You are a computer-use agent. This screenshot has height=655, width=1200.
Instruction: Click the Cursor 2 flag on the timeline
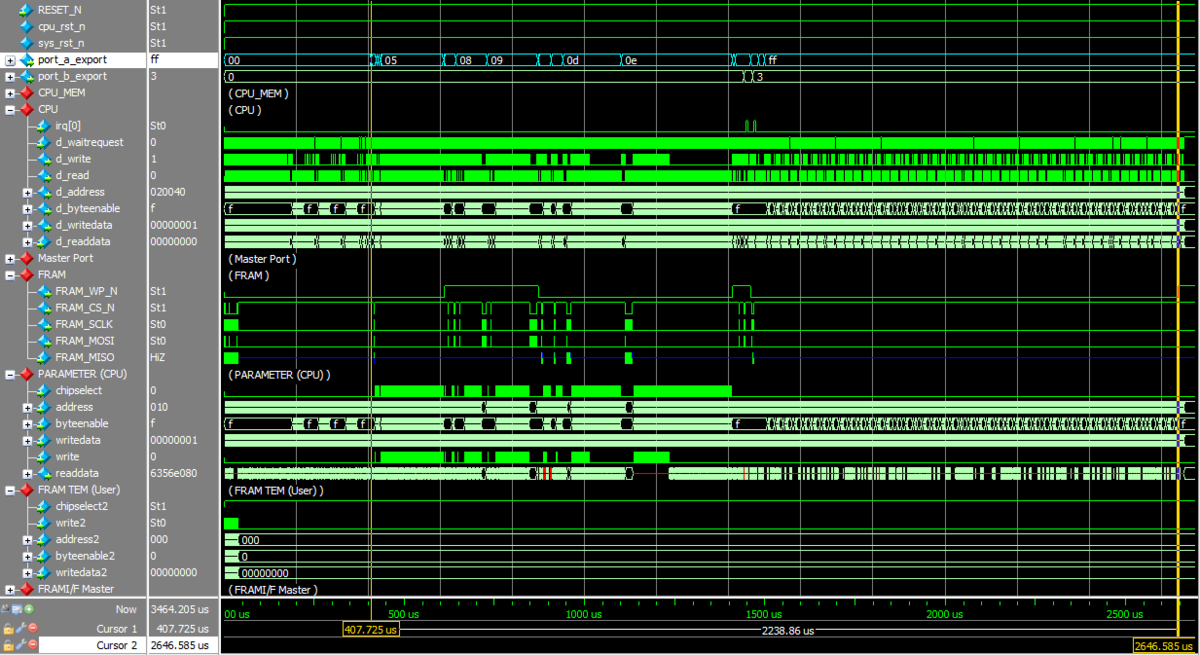point(1163,645)
